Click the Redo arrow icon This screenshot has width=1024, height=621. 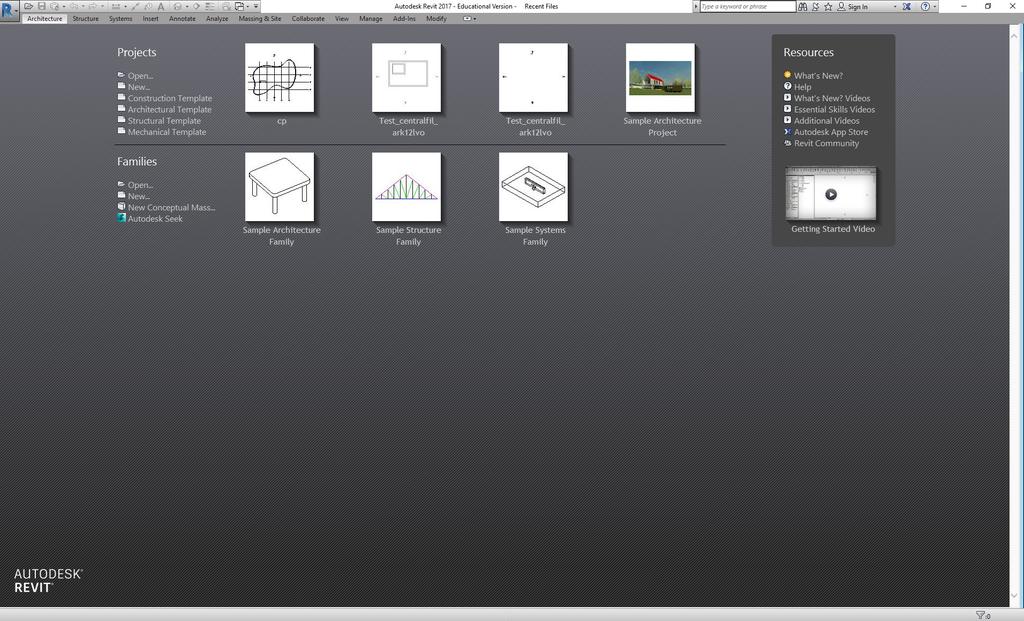92,7
